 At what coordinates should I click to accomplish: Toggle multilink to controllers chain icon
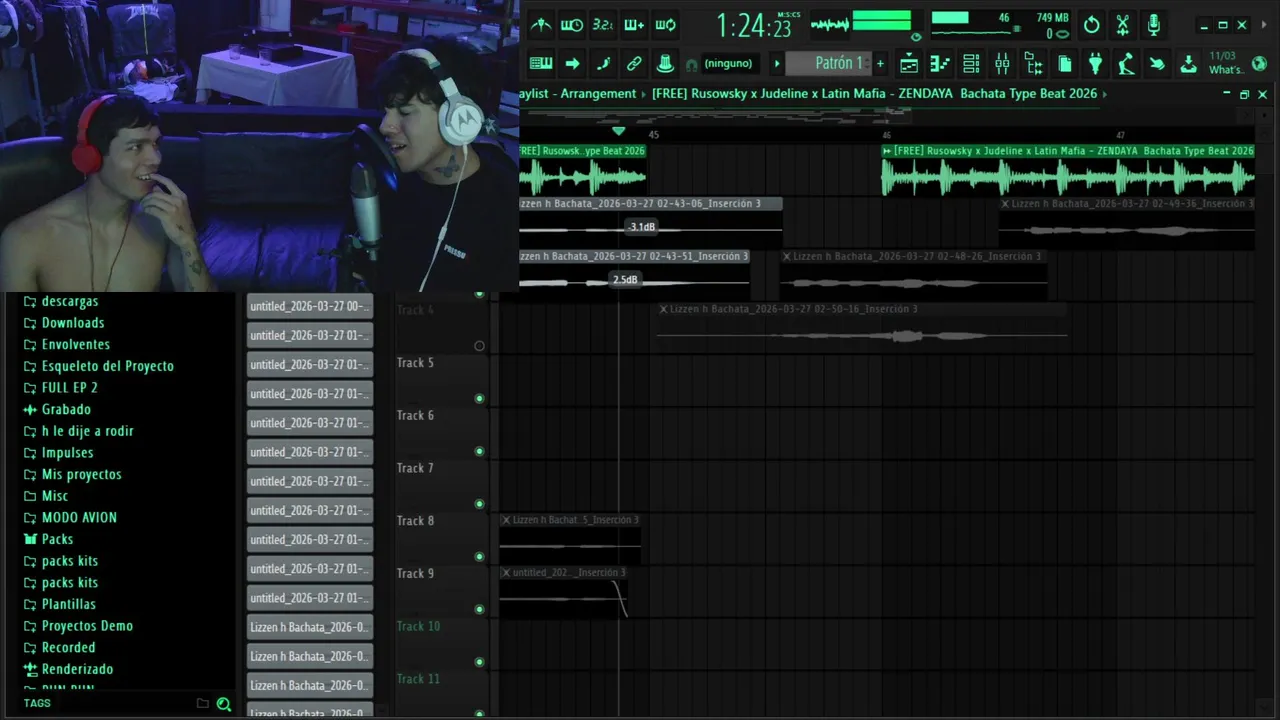point(634,63)
